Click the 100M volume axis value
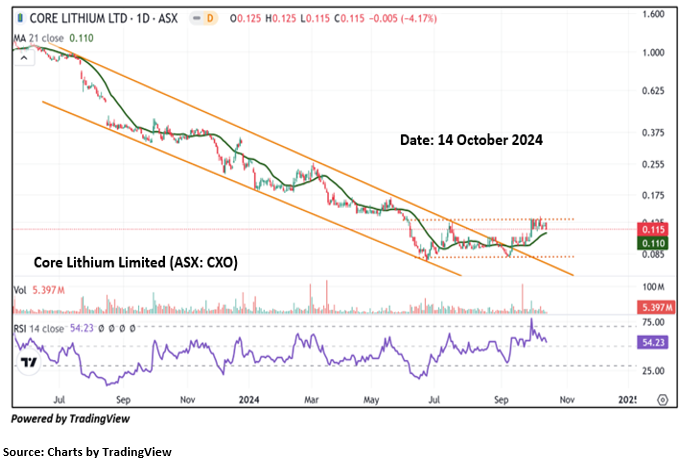 [653, 287]
